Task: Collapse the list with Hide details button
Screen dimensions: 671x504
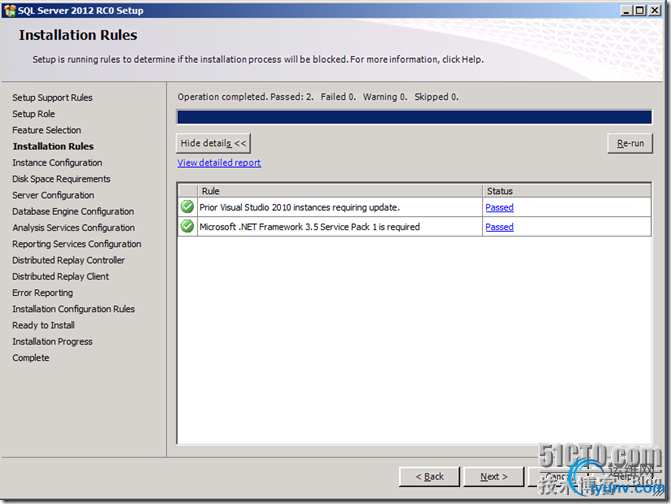Action: 213,143
